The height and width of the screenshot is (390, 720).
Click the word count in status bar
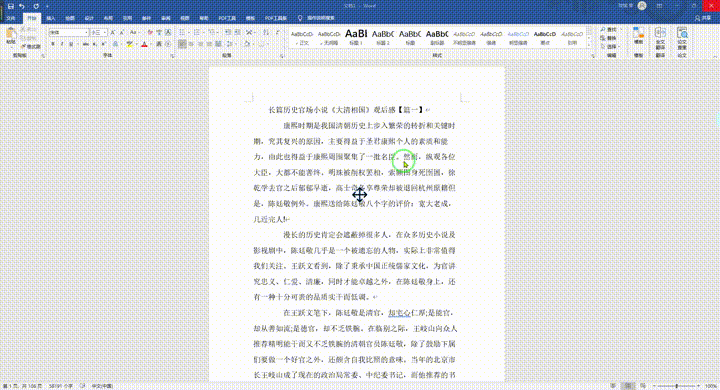pos(61,386)
